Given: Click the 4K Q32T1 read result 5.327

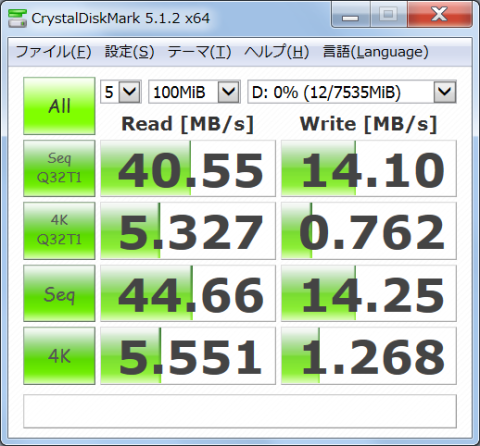Looking at the screenshot, I should pyautogui.click(x=188, y=231).
